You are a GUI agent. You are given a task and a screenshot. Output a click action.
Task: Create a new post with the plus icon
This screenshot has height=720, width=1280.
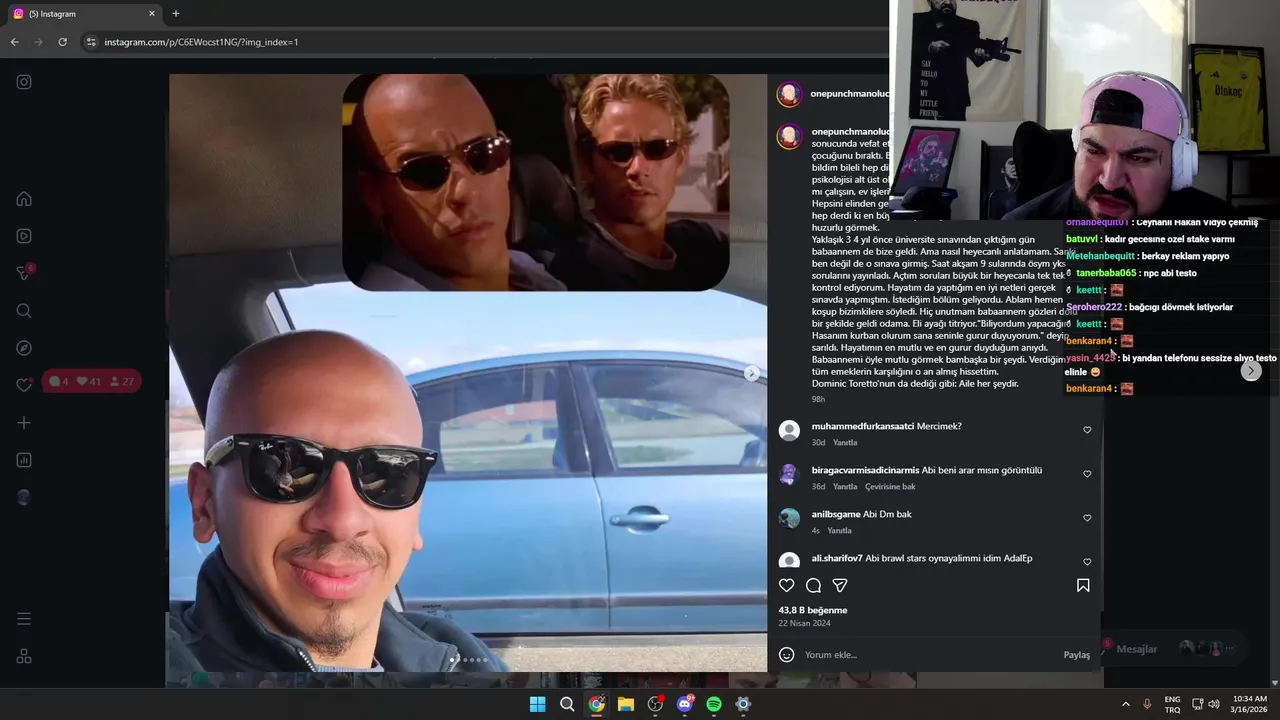pos(24,423)
